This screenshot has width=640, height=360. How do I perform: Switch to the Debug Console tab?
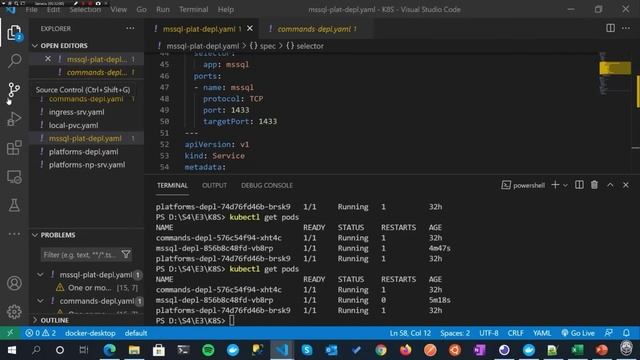pyautogui.click(x=267, y=185)
